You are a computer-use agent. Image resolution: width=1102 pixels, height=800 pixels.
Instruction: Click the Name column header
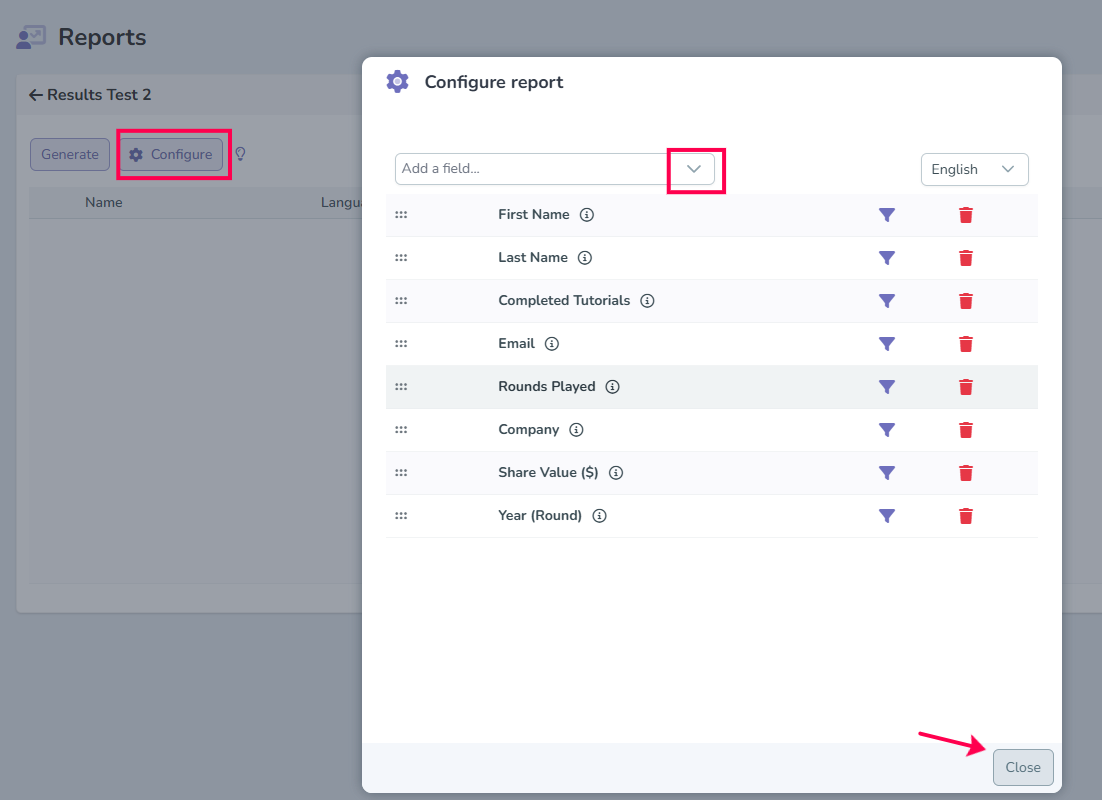(x=104, y=202)
